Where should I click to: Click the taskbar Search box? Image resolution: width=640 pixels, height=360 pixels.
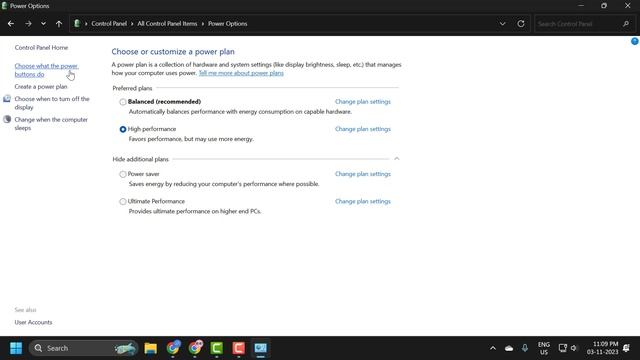[84, 348]
